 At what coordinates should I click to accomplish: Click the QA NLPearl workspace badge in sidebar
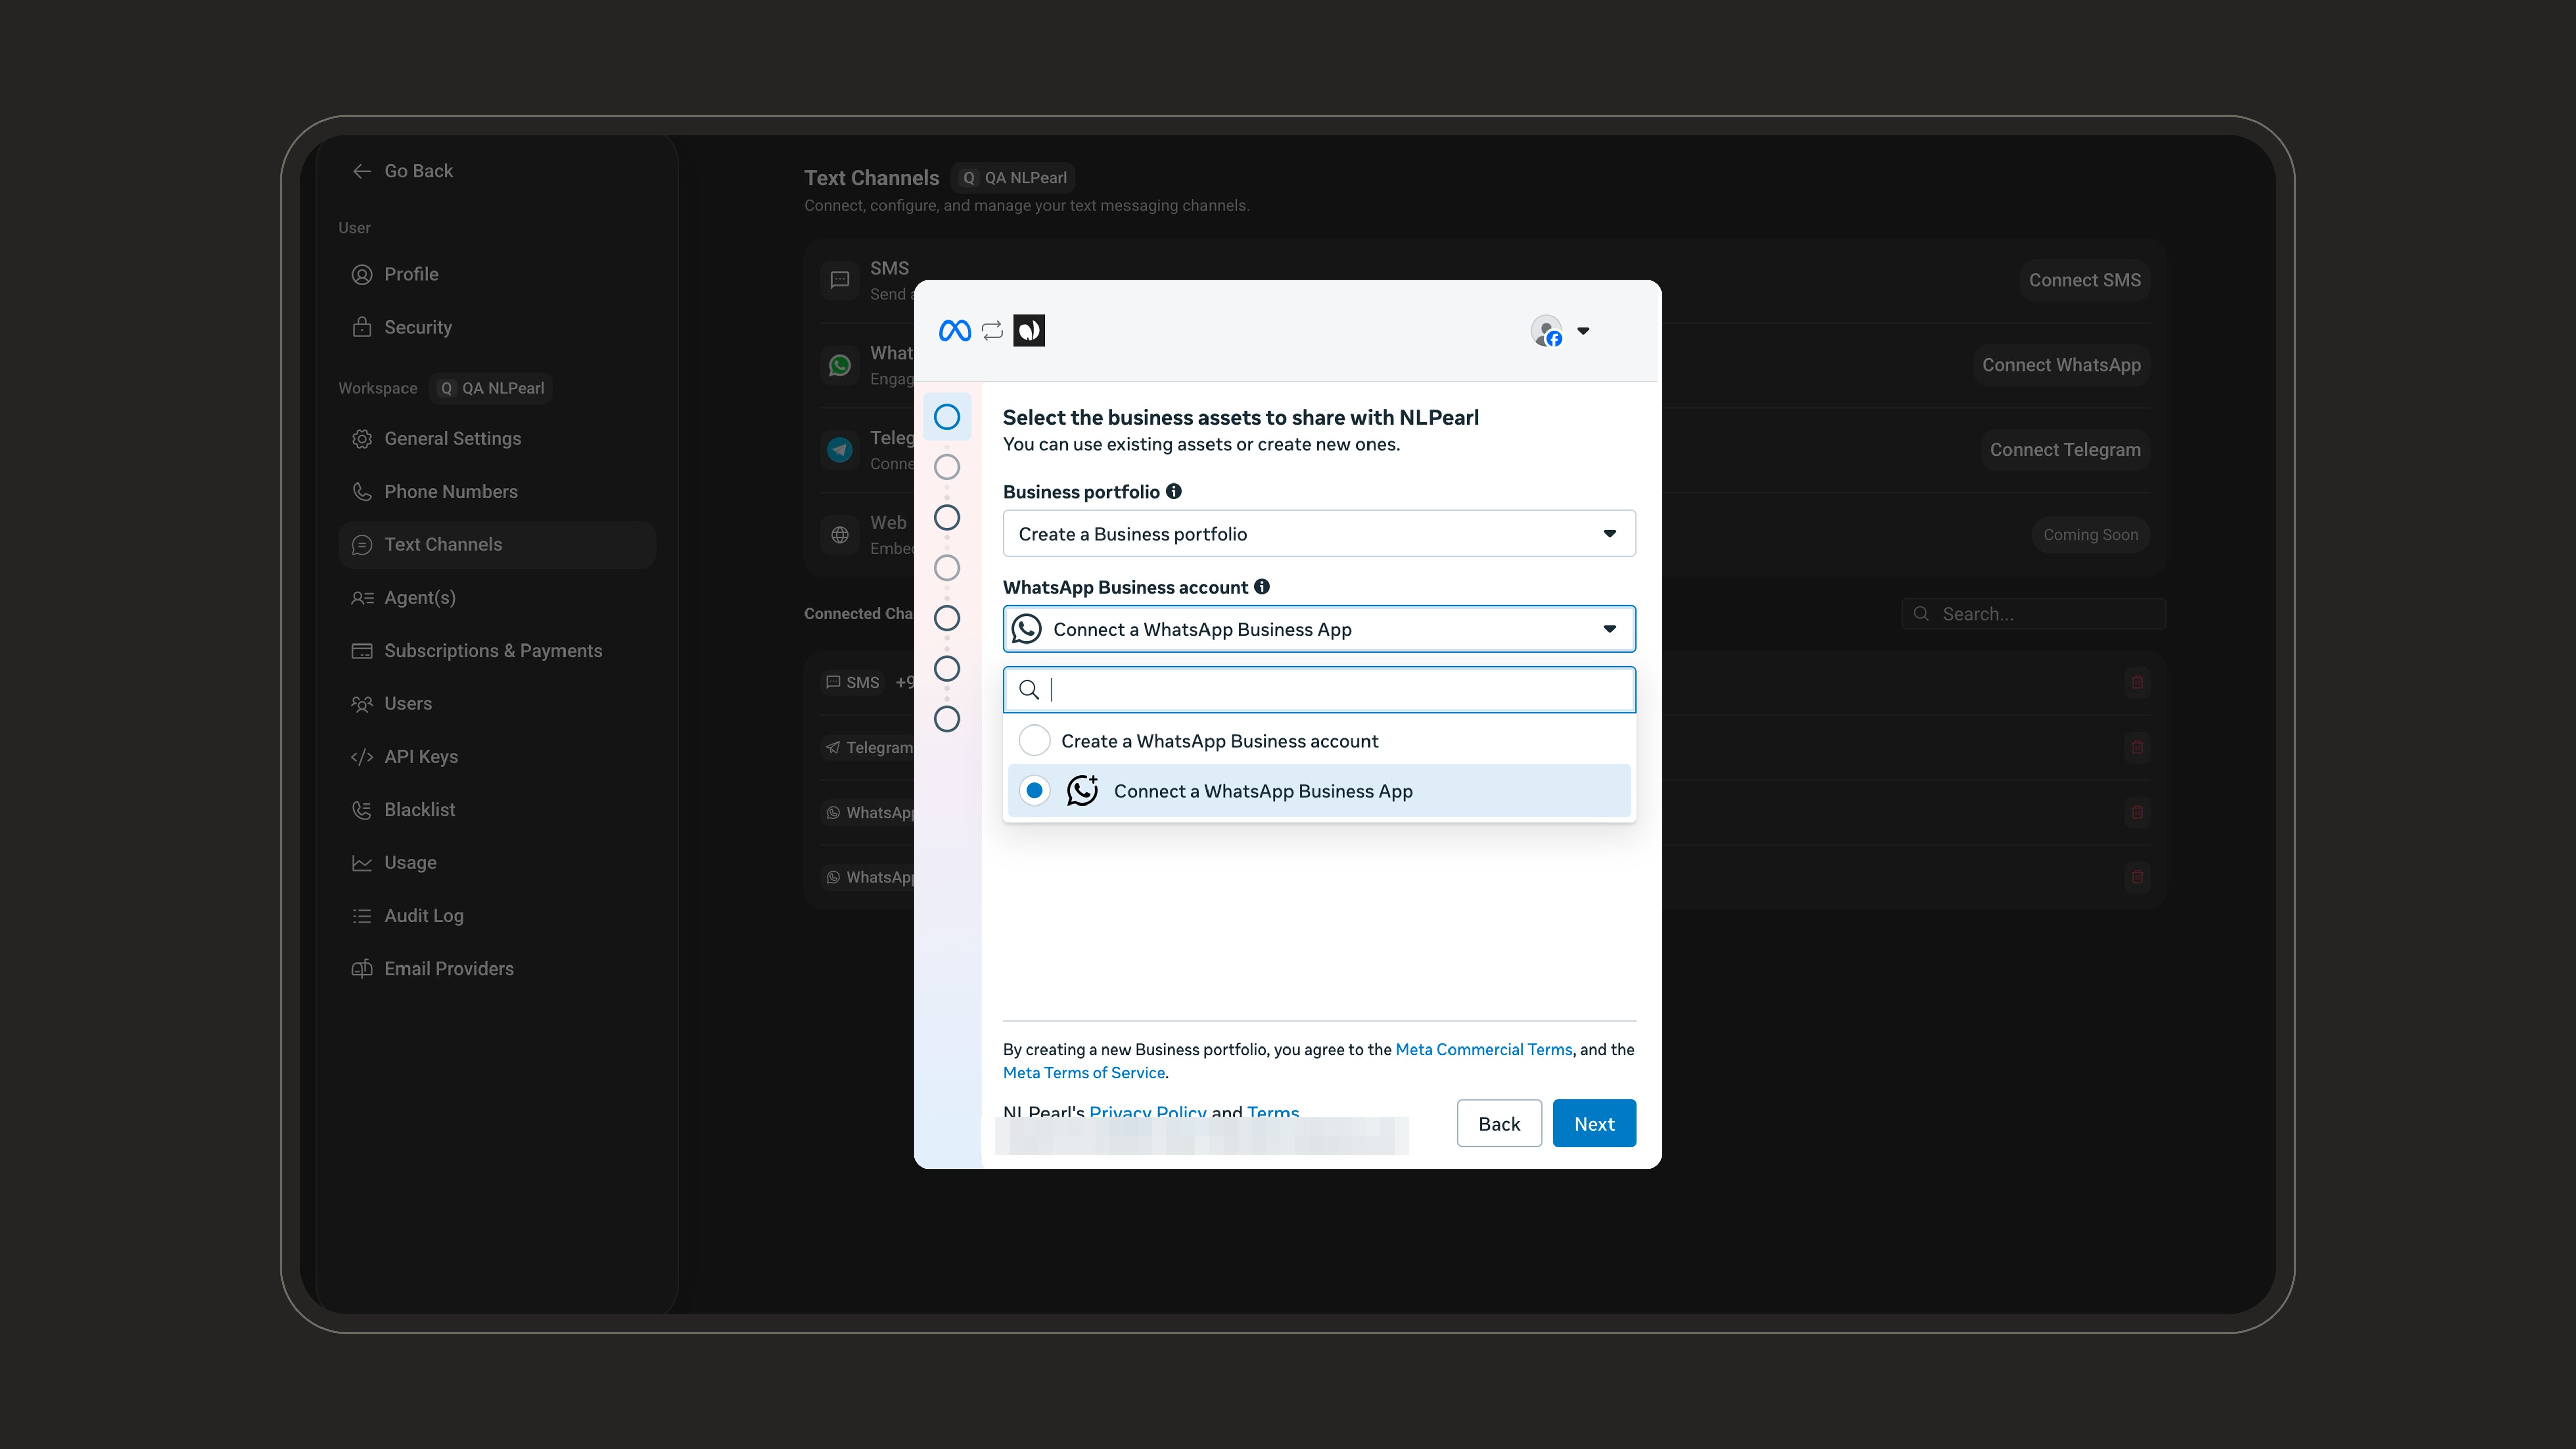491,388
